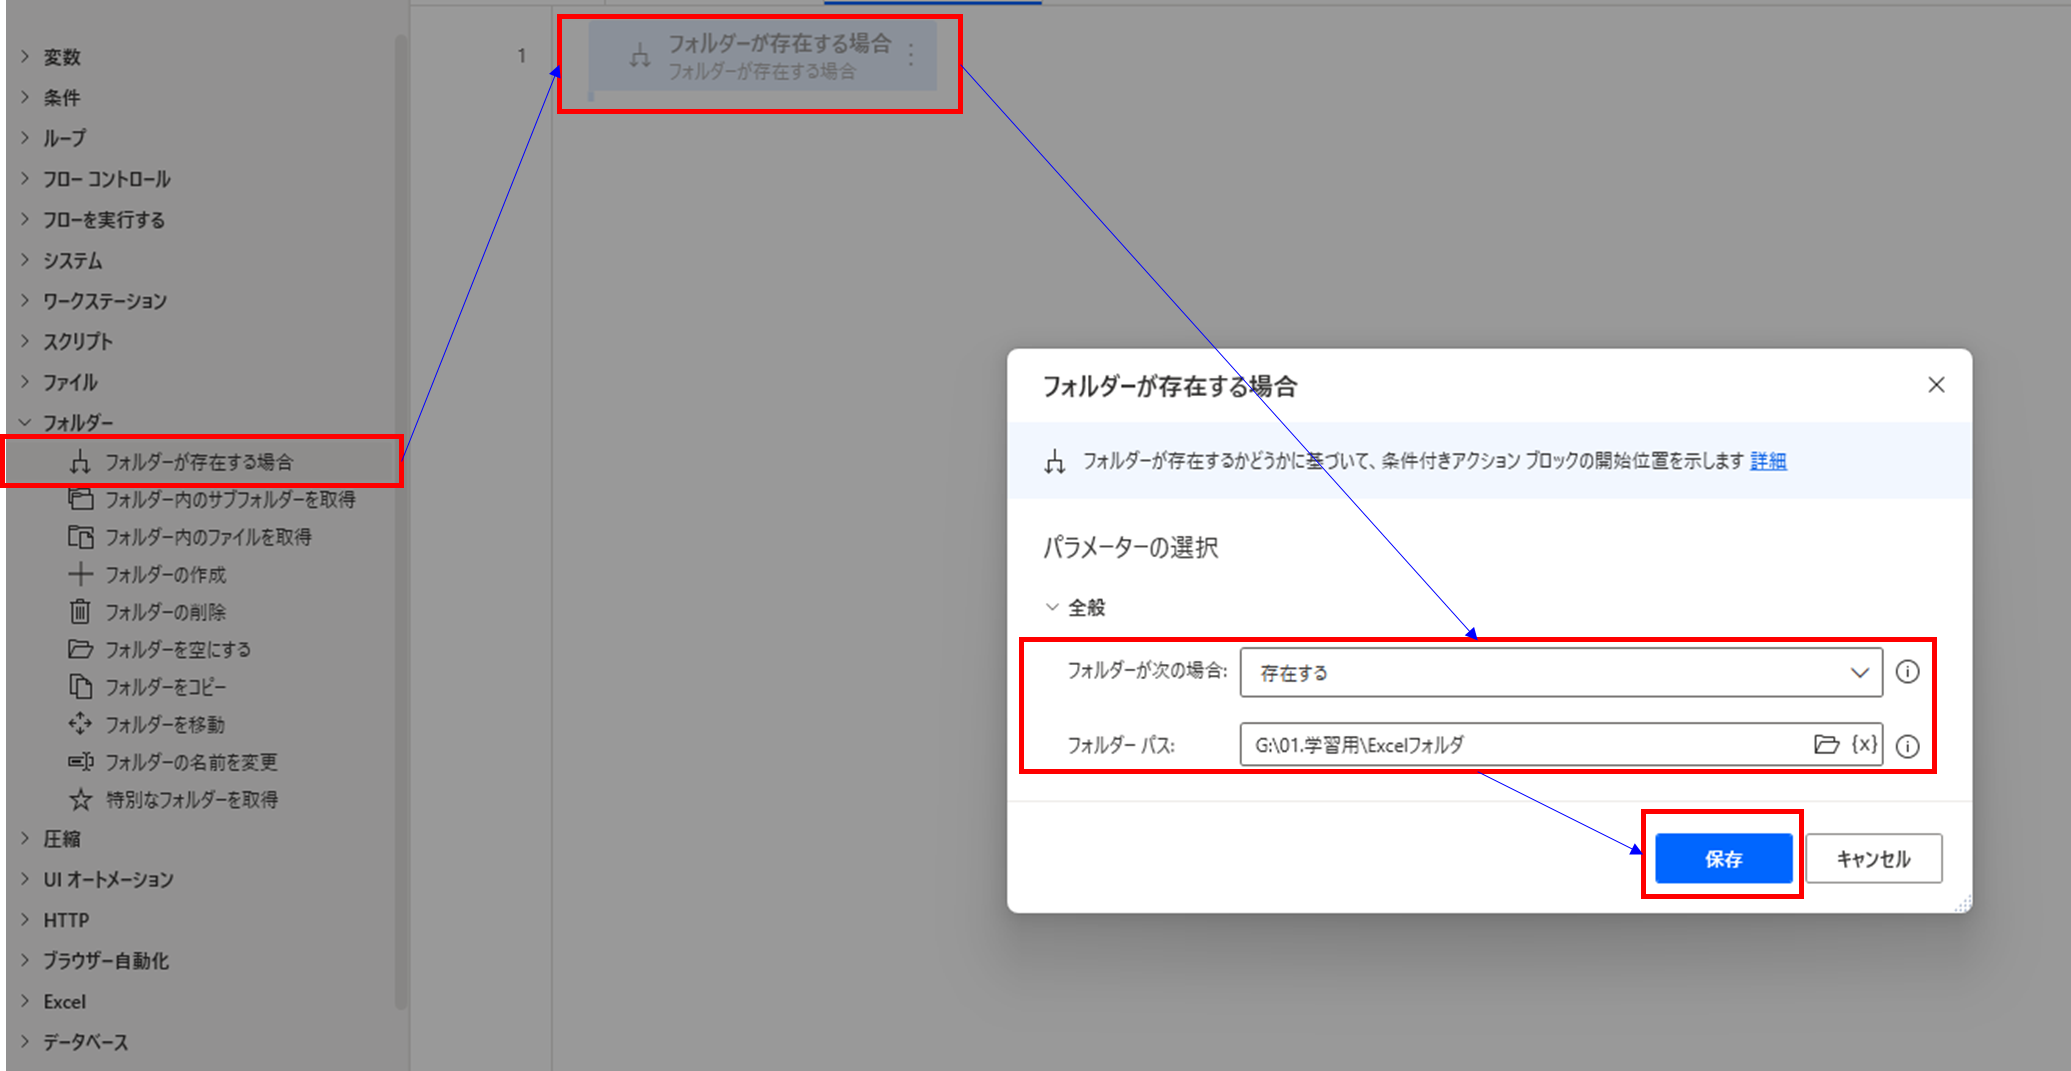Click line number 1 in the flow
Image resolution: width=2071 pixels, height=1071 pixels.
(521, 56)
